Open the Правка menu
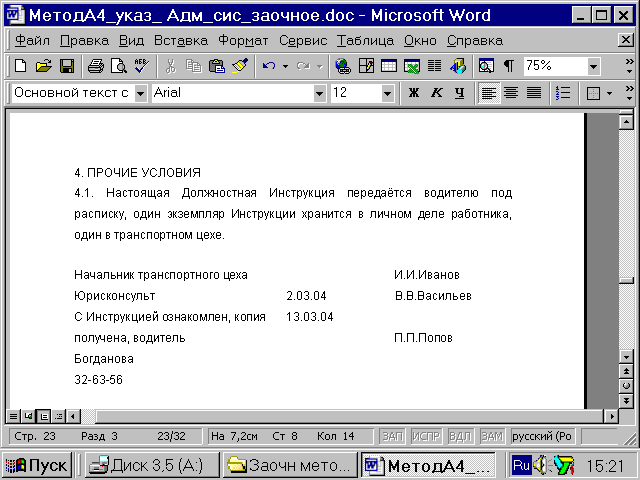640x480 pixels. click(x=84, y=40)
